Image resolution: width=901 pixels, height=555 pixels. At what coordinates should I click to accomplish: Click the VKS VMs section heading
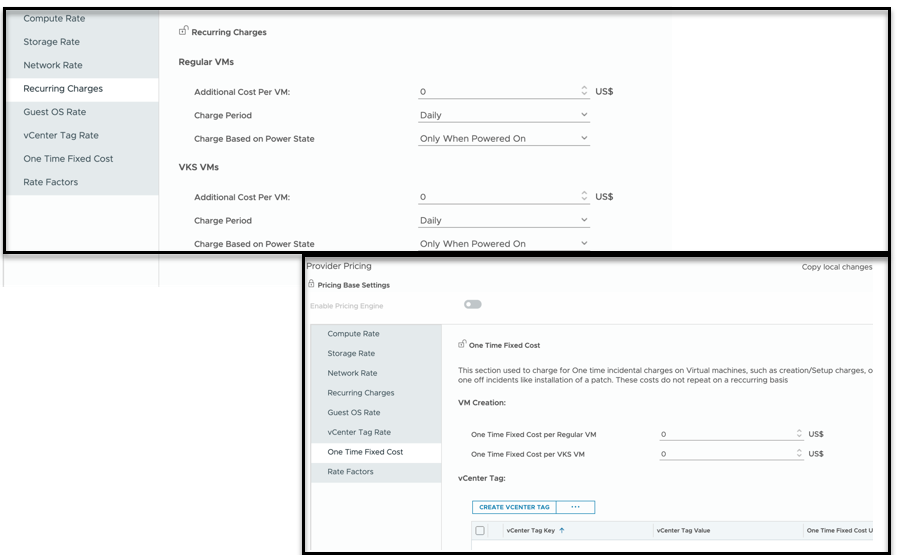click(x=198, y=167)
